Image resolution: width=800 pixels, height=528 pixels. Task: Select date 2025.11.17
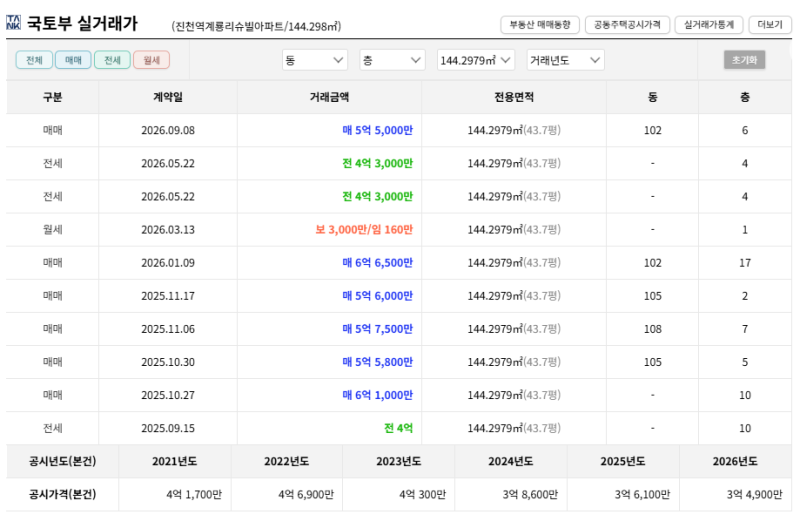168,296
